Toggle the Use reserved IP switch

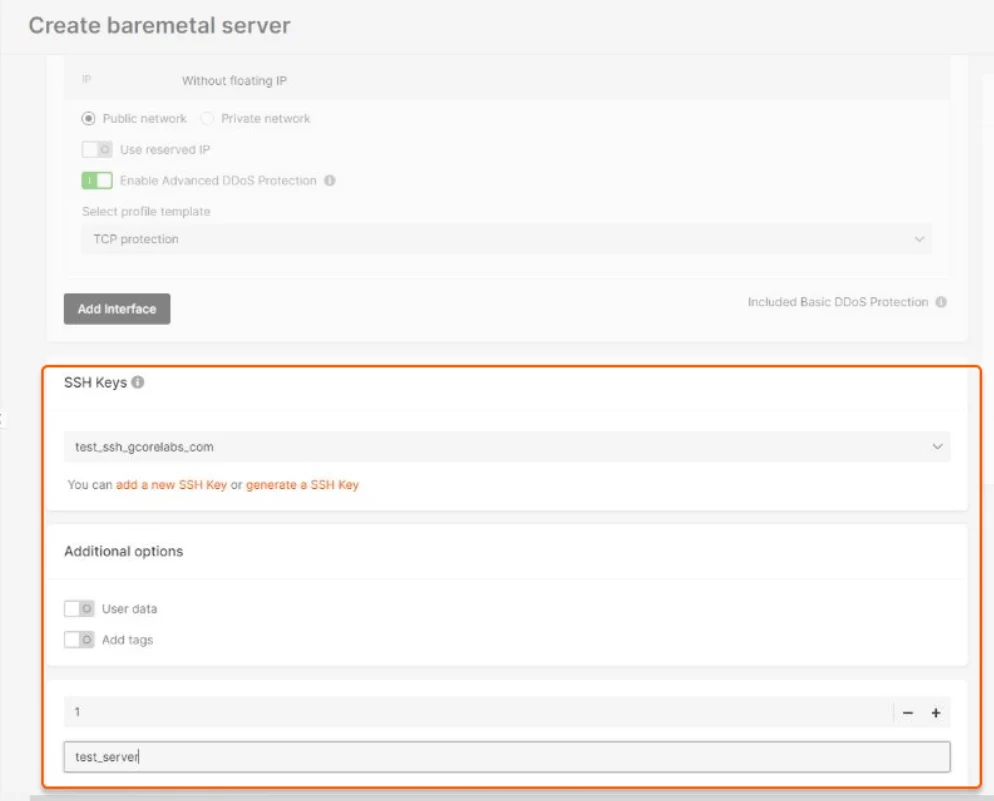coord(97,150)
